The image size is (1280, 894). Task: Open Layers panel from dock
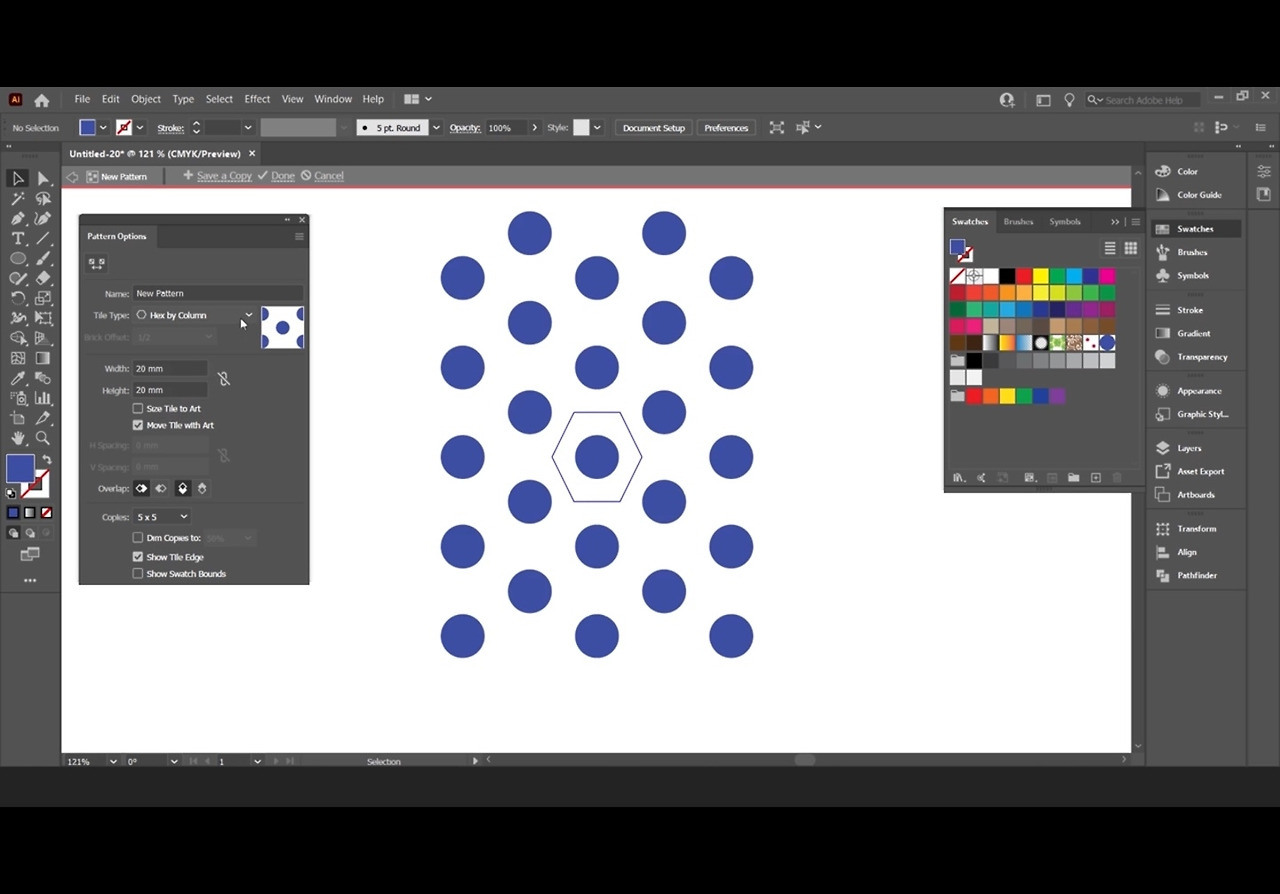pyautogui.click(x=1190, y=448)
